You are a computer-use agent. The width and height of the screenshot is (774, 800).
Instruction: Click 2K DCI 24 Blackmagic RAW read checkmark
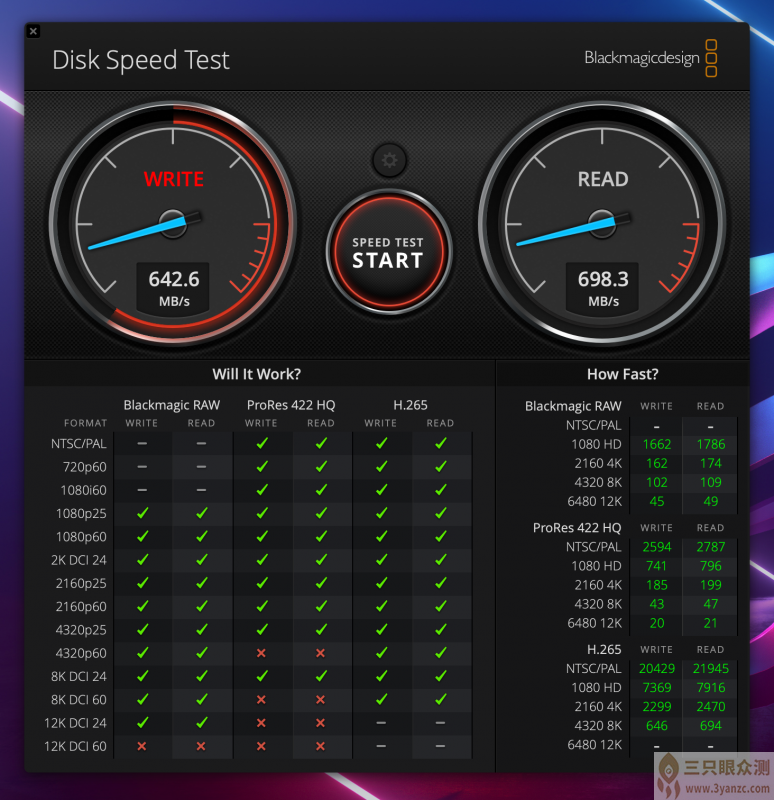tap(202, 560)
